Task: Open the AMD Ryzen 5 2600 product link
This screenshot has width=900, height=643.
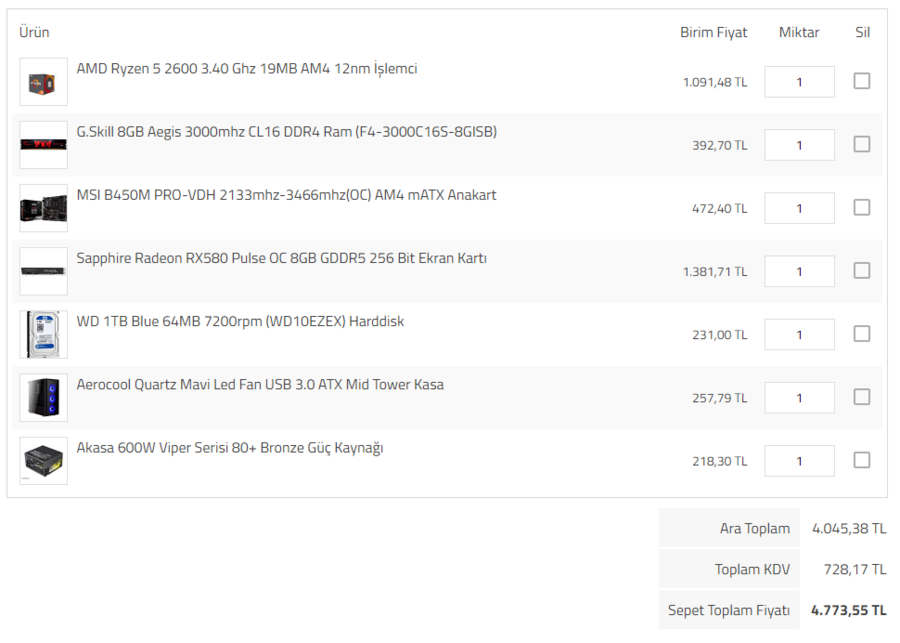Action: tap(246, 69)
